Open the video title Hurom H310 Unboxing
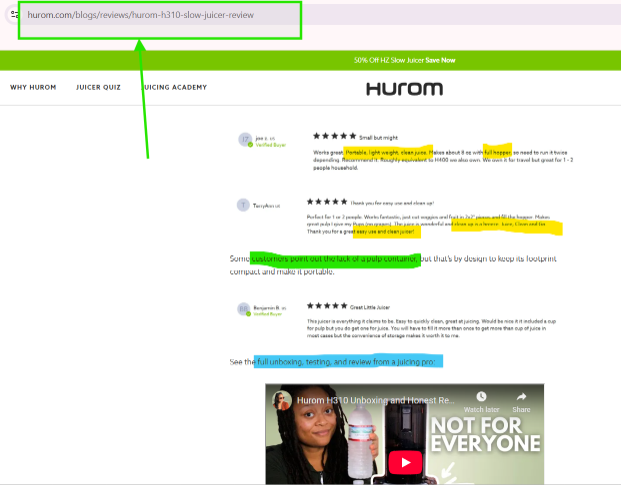621x485 pixels. pos(375,400)
